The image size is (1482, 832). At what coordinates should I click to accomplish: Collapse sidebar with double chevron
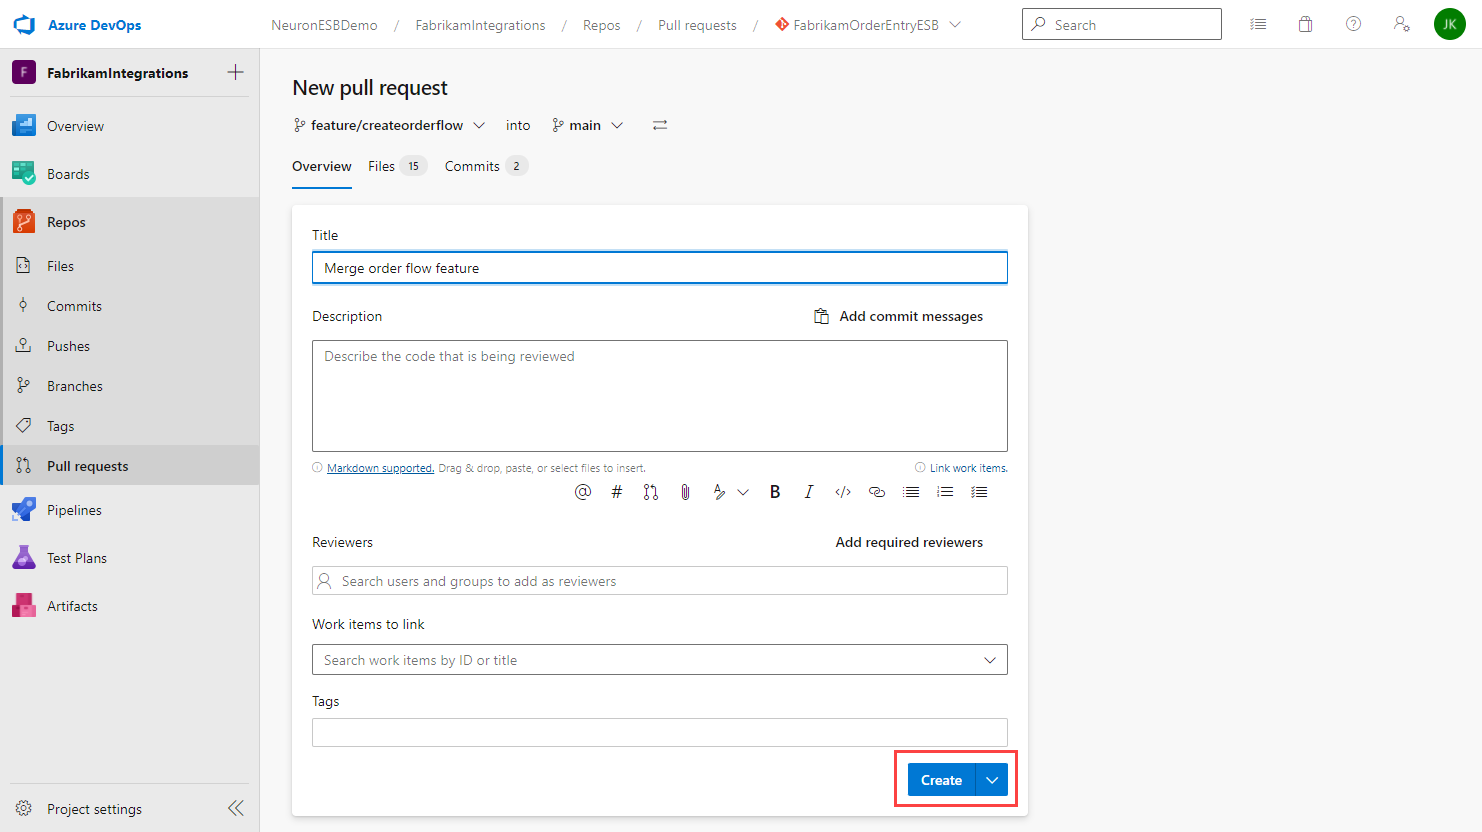(x=236, y=808)
